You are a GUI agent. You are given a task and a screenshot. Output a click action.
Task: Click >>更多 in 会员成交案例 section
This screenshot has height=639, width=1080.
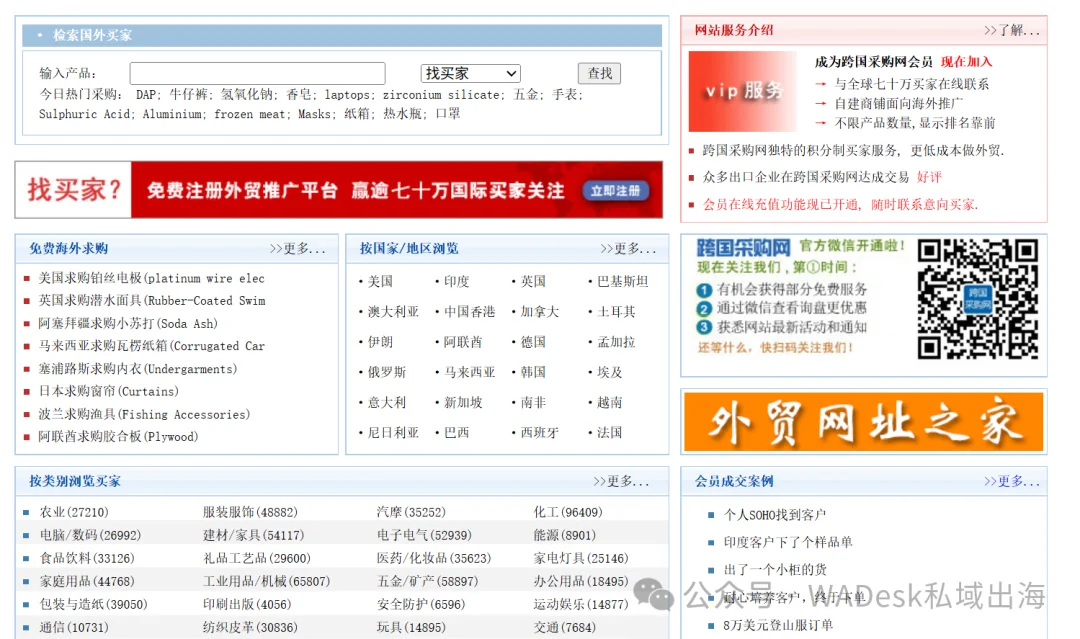coord(1011,481)
